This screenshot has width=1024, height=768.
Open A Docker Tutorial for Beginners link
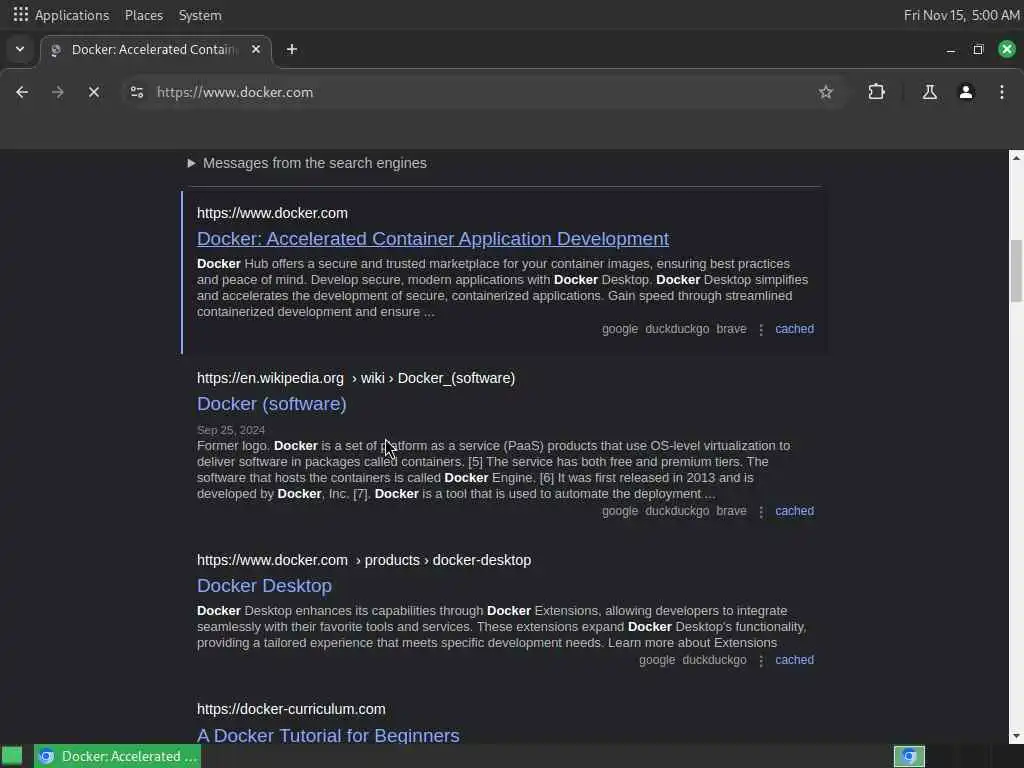tap(328, 735)
